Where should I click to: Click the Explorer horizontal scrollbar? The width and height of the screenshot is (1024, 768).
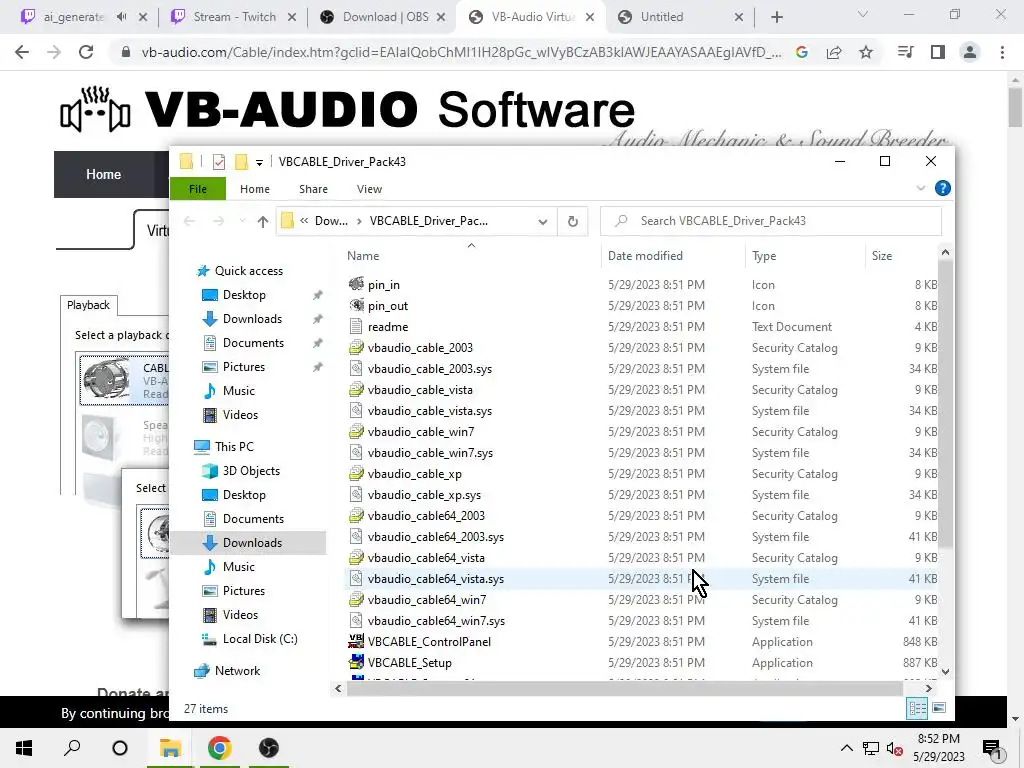(625, 688)
